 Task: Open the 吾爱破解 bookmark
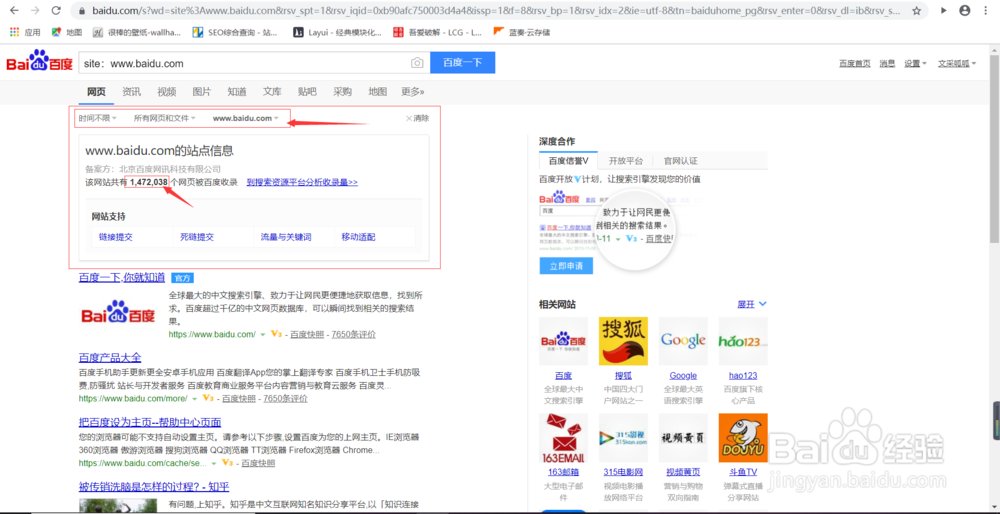438,32
